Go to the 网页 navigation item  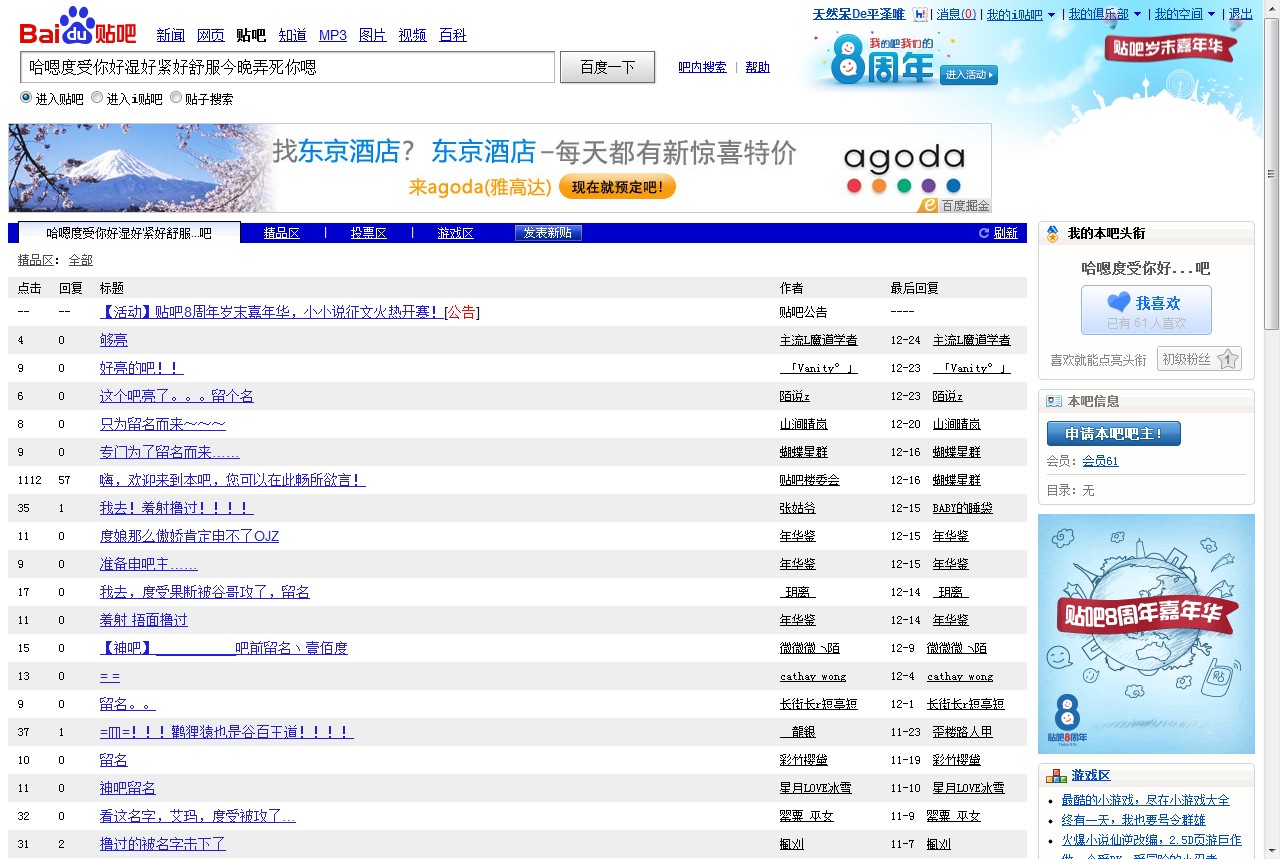(211, 35)
